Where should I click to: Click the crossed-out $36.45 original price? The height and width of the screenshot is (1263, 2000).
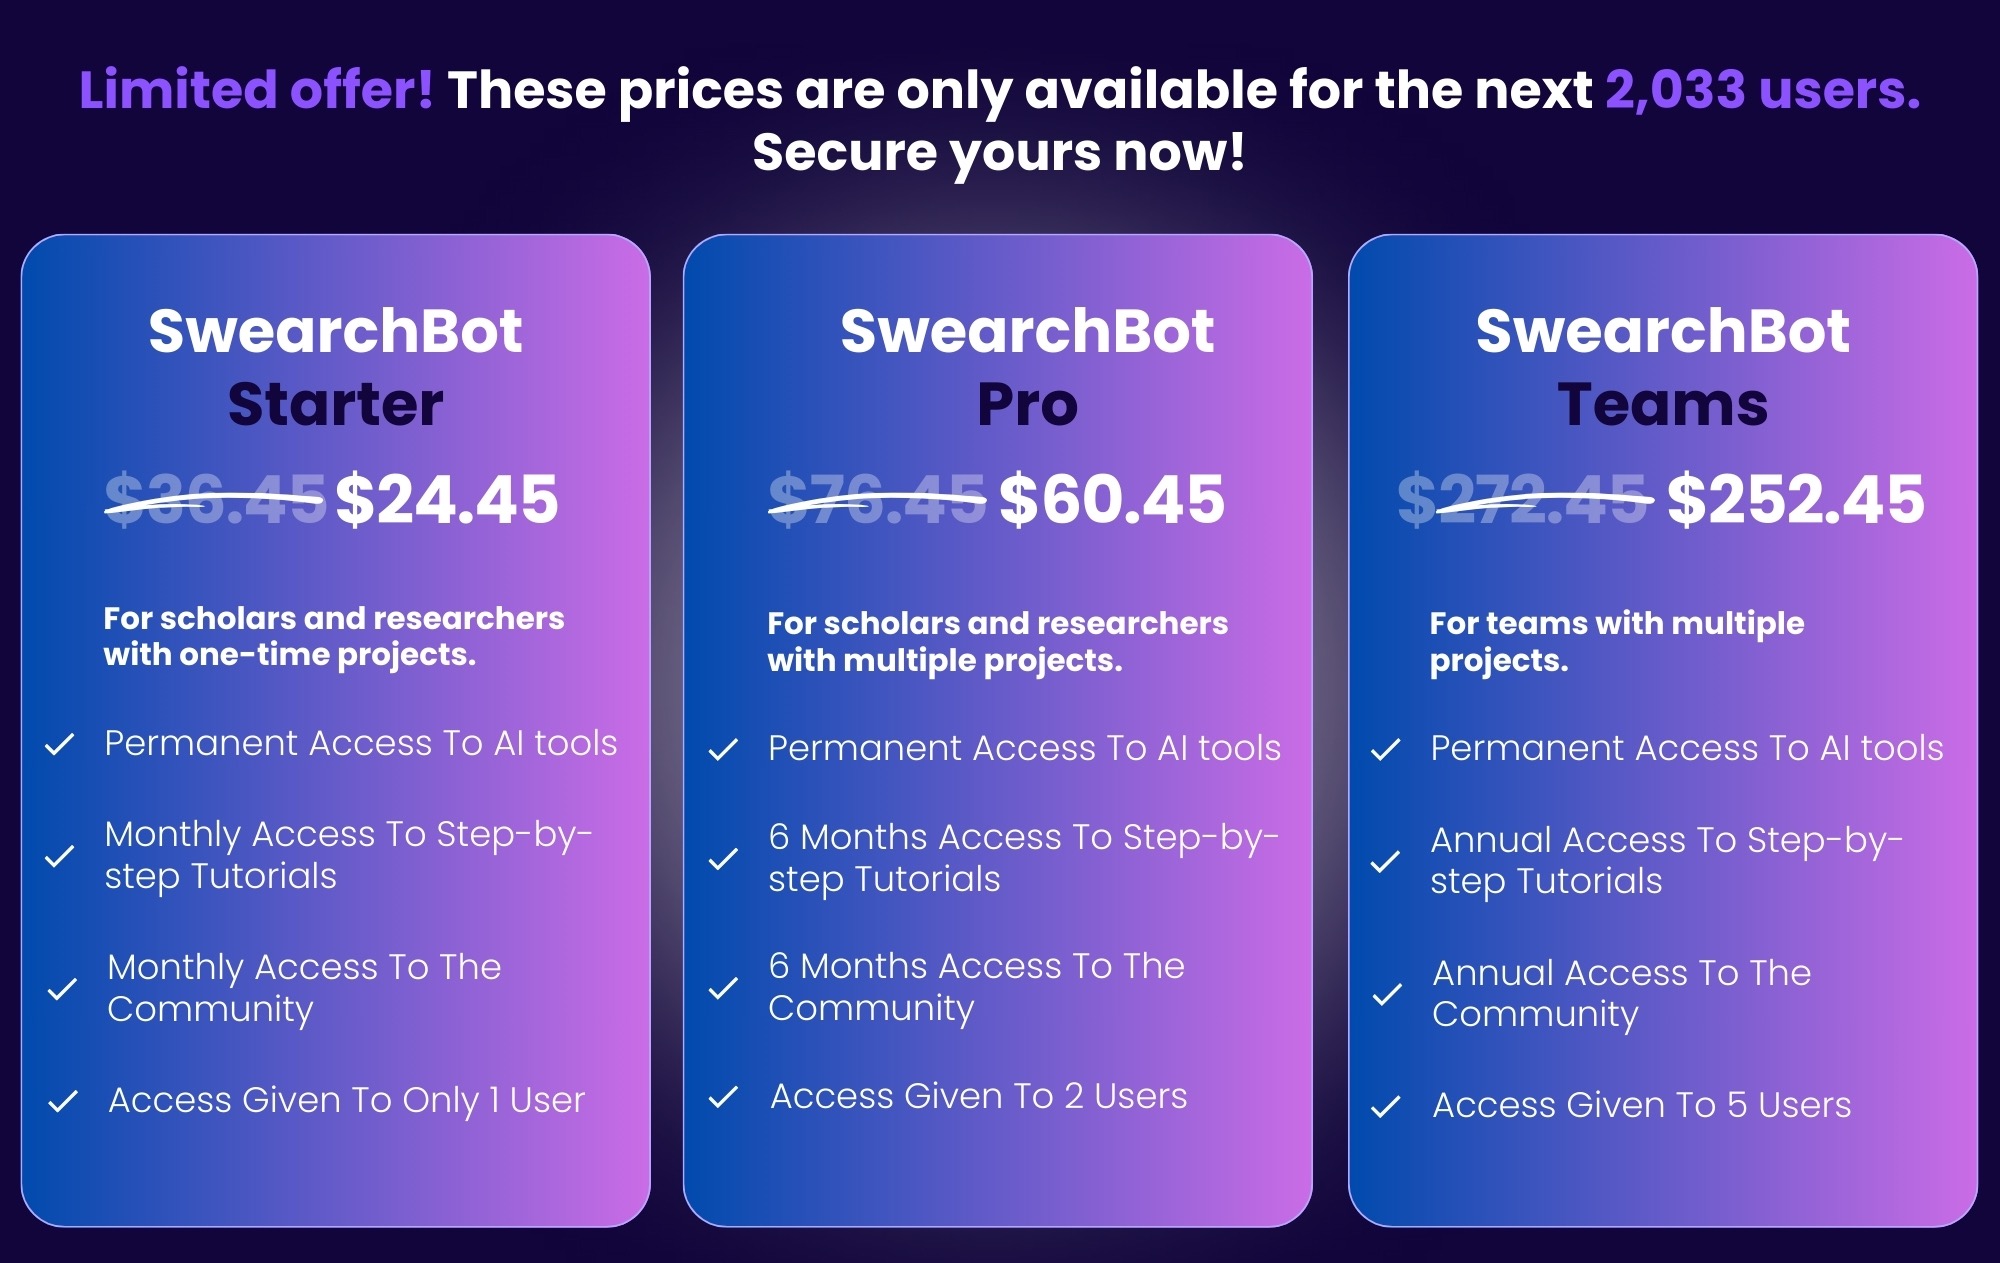point(215,499)
